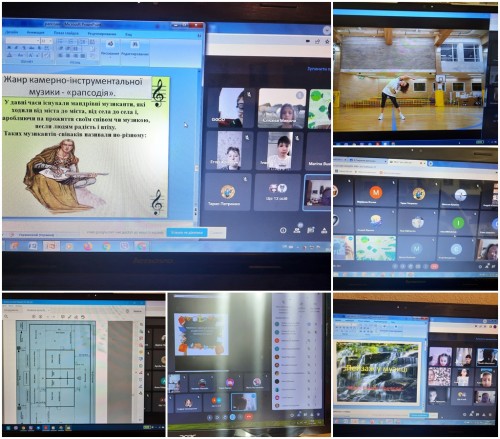Open the Viber icon in the top-left taskbar

click(124, 246)
